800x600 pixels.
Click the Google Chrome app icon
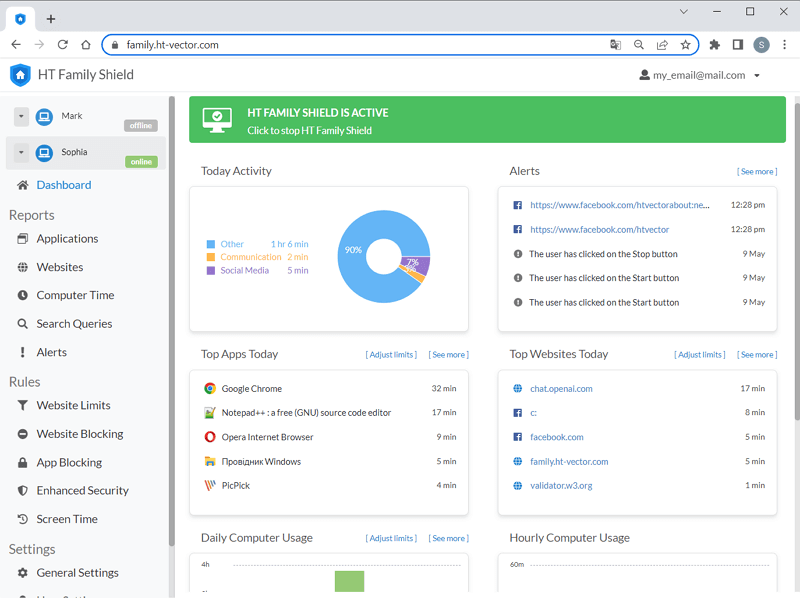click(x=210, y=389)
